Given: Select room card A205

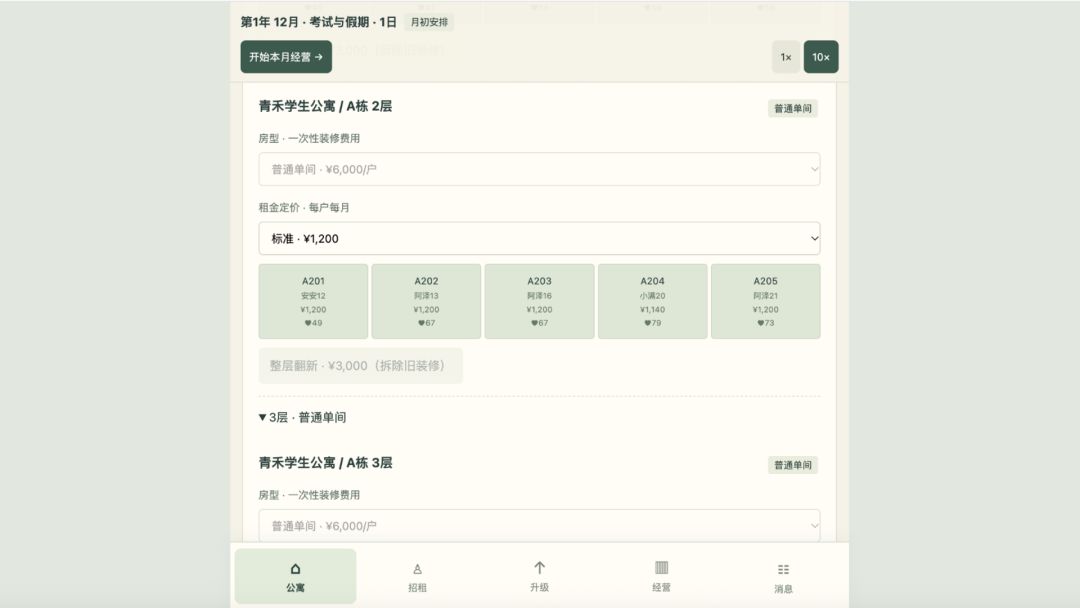Looking at the screenshot, I should (x=765, y=302).
